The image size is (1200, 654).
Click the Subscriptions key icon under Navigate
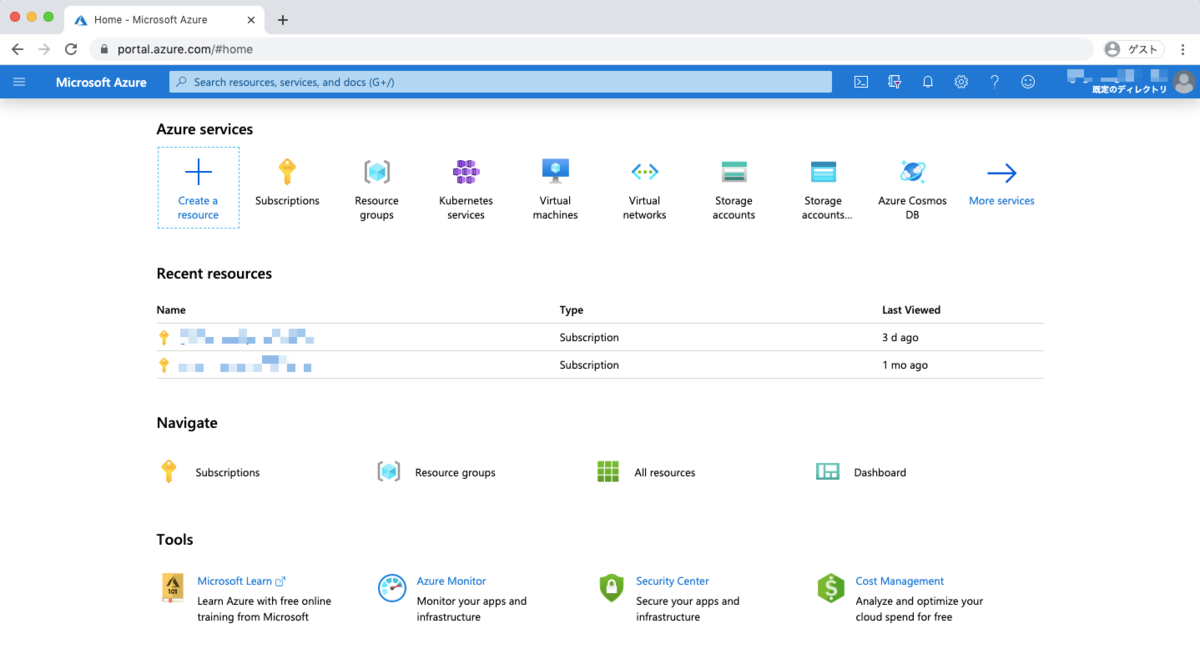(x=168, y=472)
